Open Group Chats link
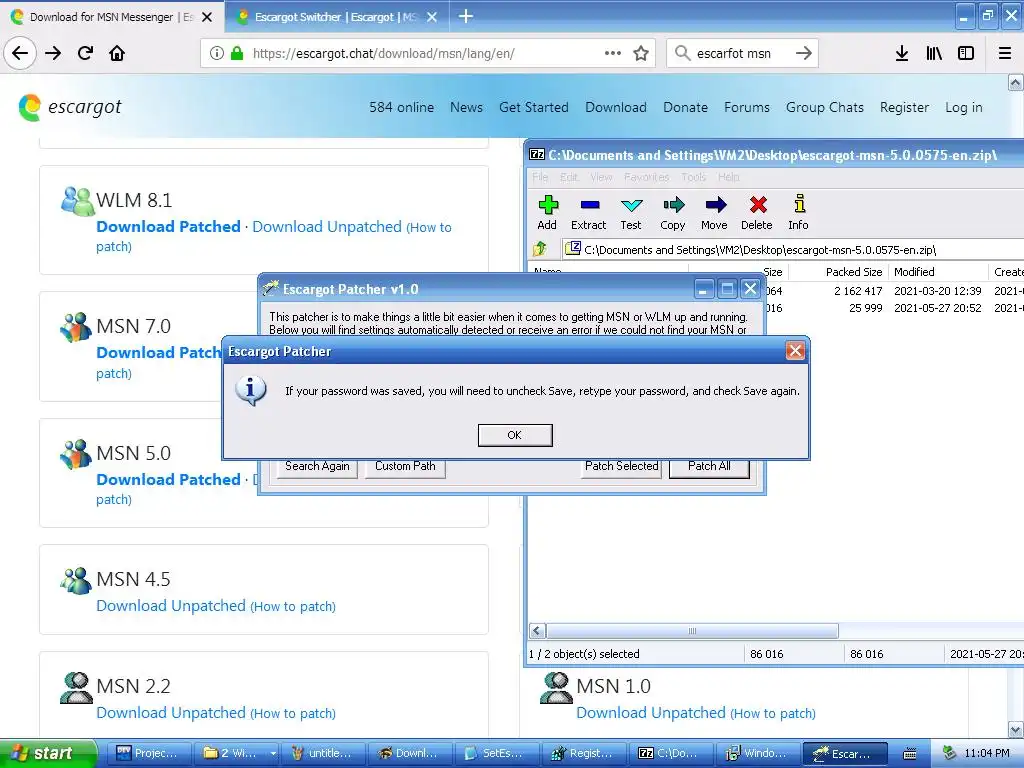Viewport: 1024px width, 768px height. click(825, 107)
